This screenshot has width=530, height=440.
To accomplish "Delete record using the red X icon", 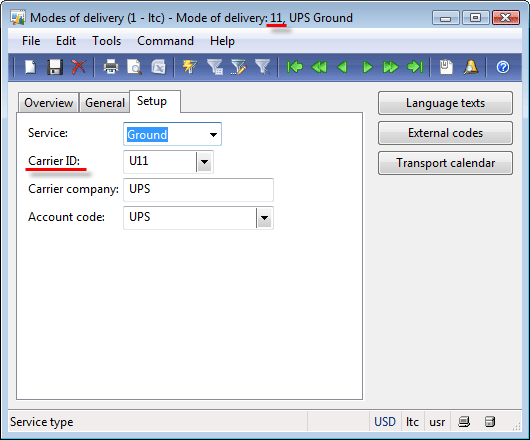I will click(79, 67).
